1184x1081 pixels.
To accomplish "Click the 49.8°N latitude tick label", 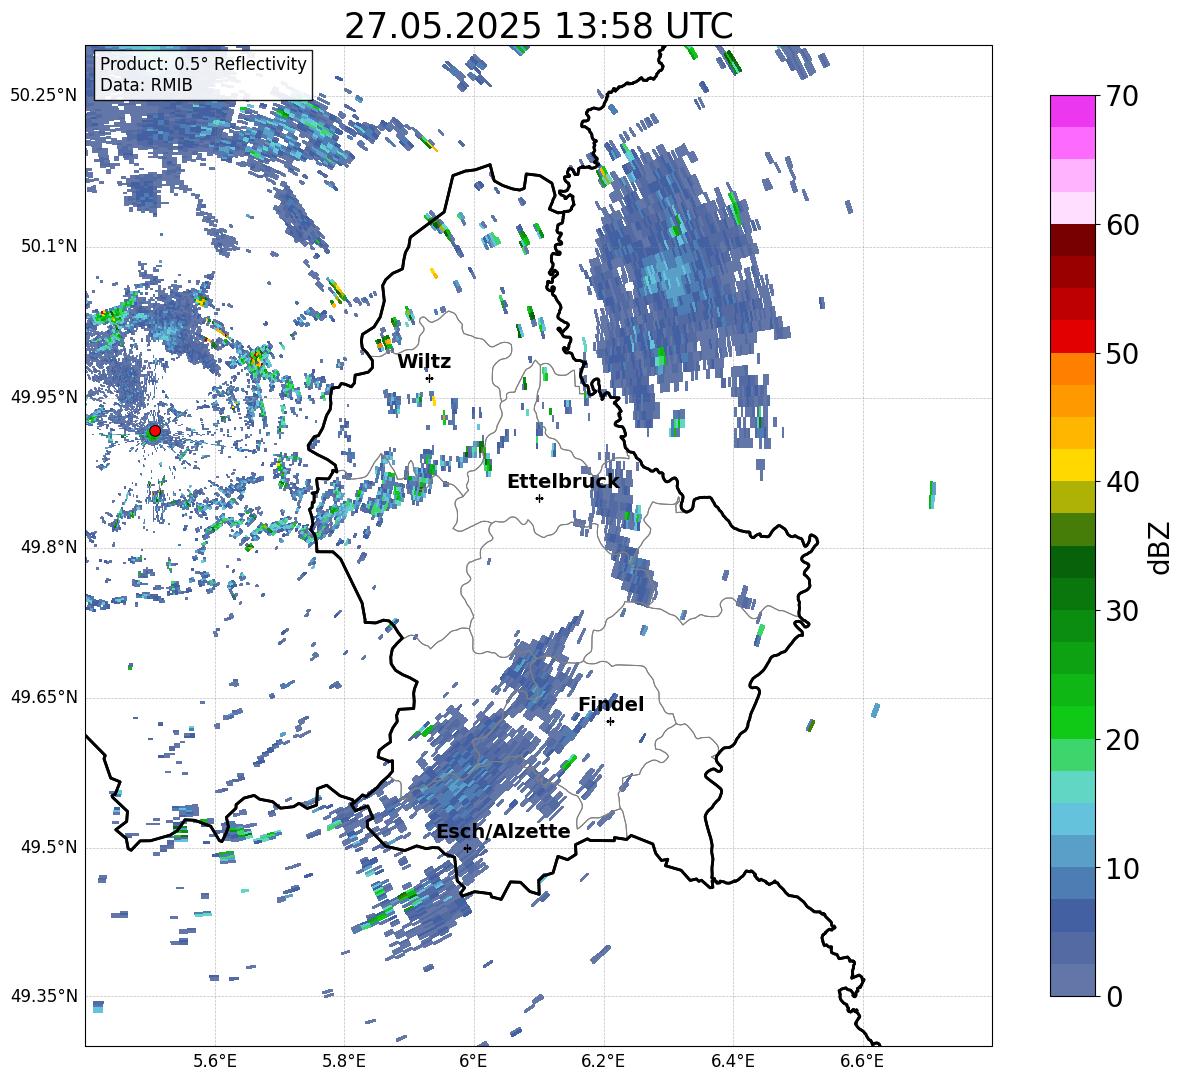I will point(48,547).
